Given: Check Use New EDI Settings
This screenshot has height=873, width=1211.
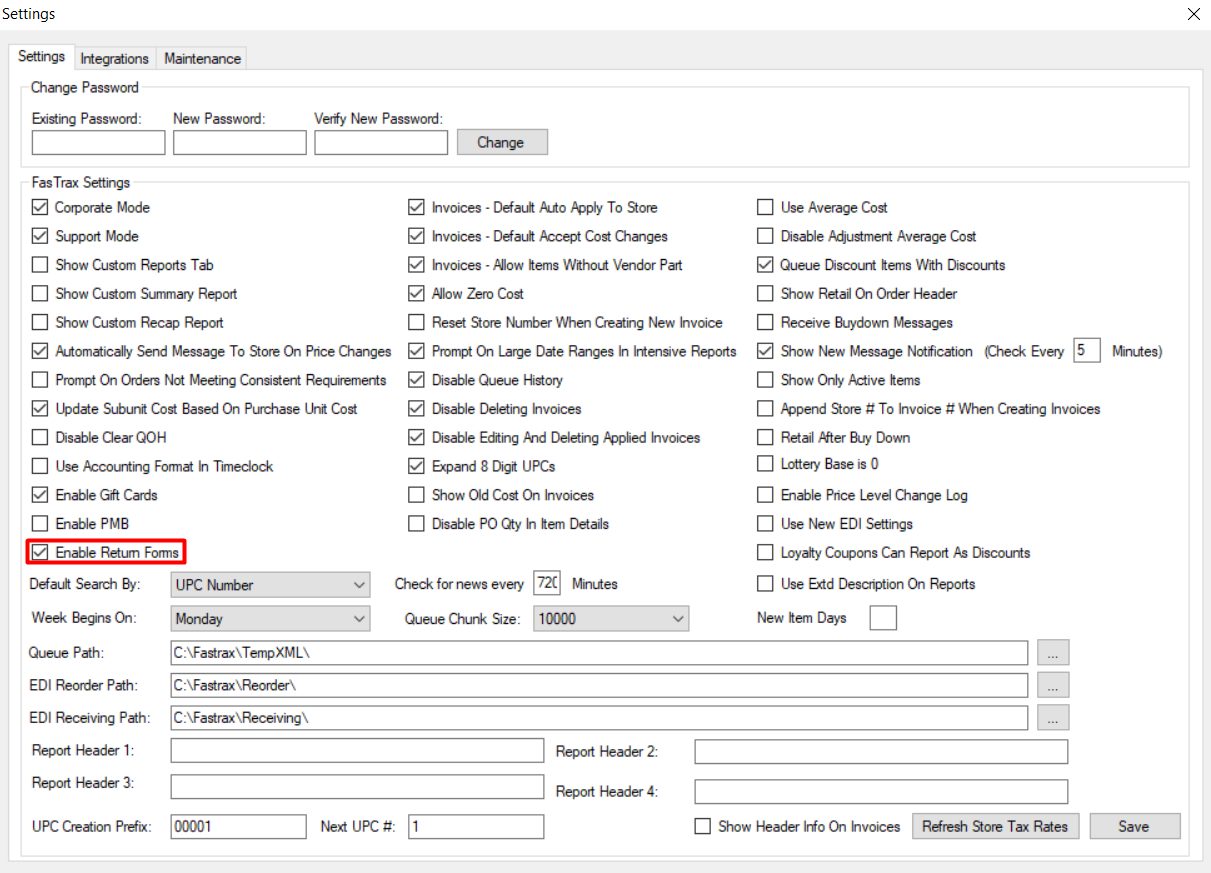Looking at the screenshot, I should (x=765, y=523).
